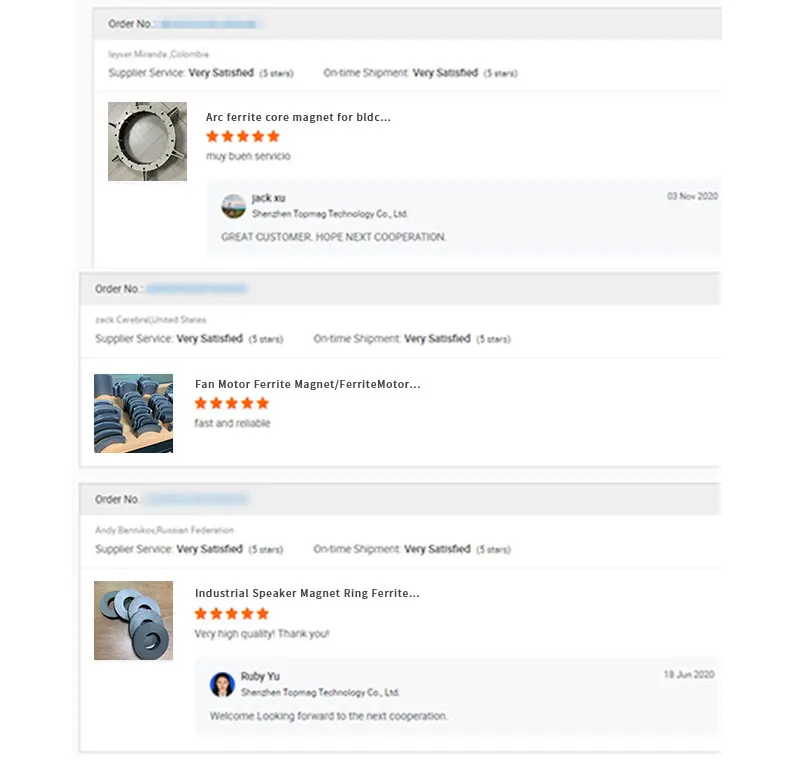Viewport: 790px width, 761px height.
Task: Click star rating under Industrial Speaker Magnet Ring
Action: (232, 613)
